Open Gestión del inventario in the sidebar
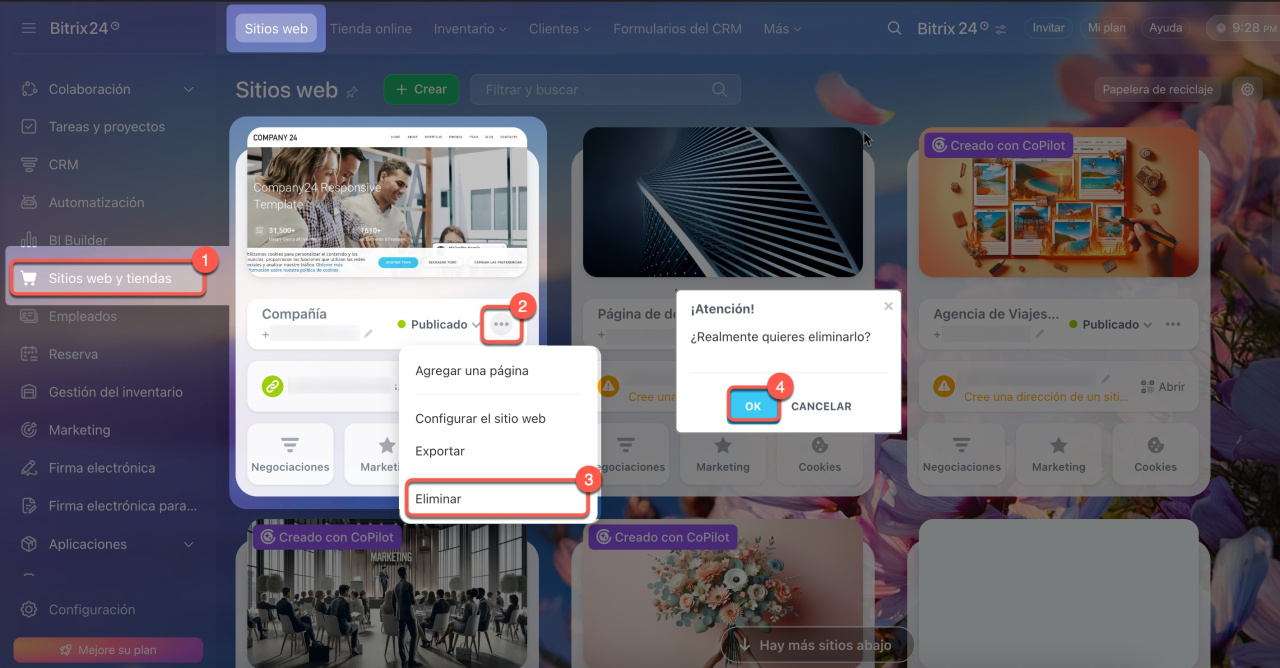 pyautogui.click(x=116, y=392)
